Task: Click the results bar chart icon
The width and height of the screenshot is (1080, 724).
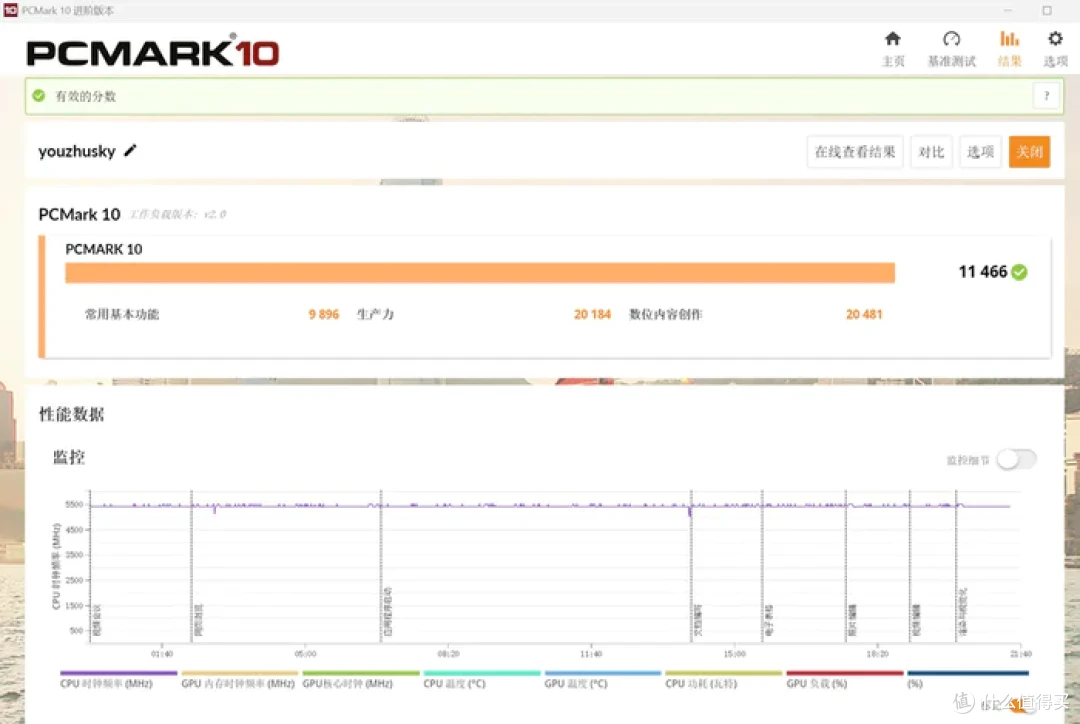Action: [x=1009, y=39]
